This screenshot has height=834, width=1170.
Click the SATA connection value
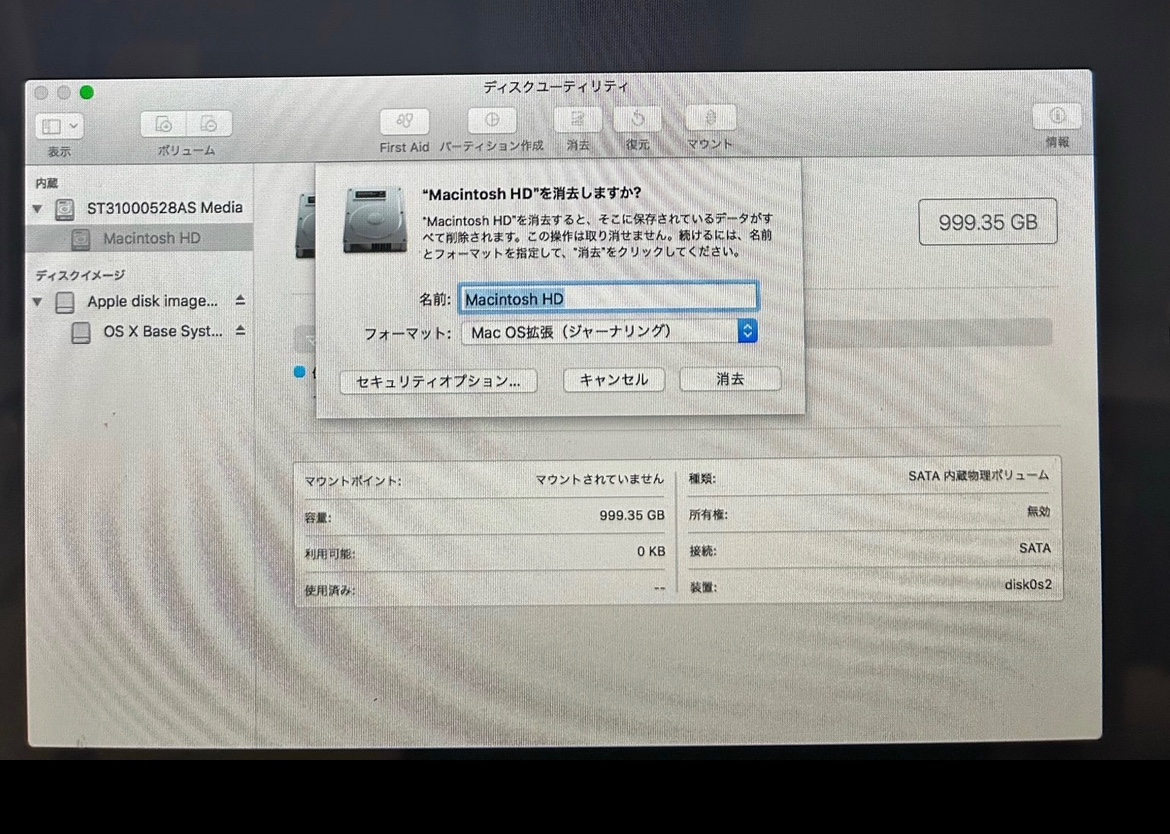click(x=1034, y=548)
